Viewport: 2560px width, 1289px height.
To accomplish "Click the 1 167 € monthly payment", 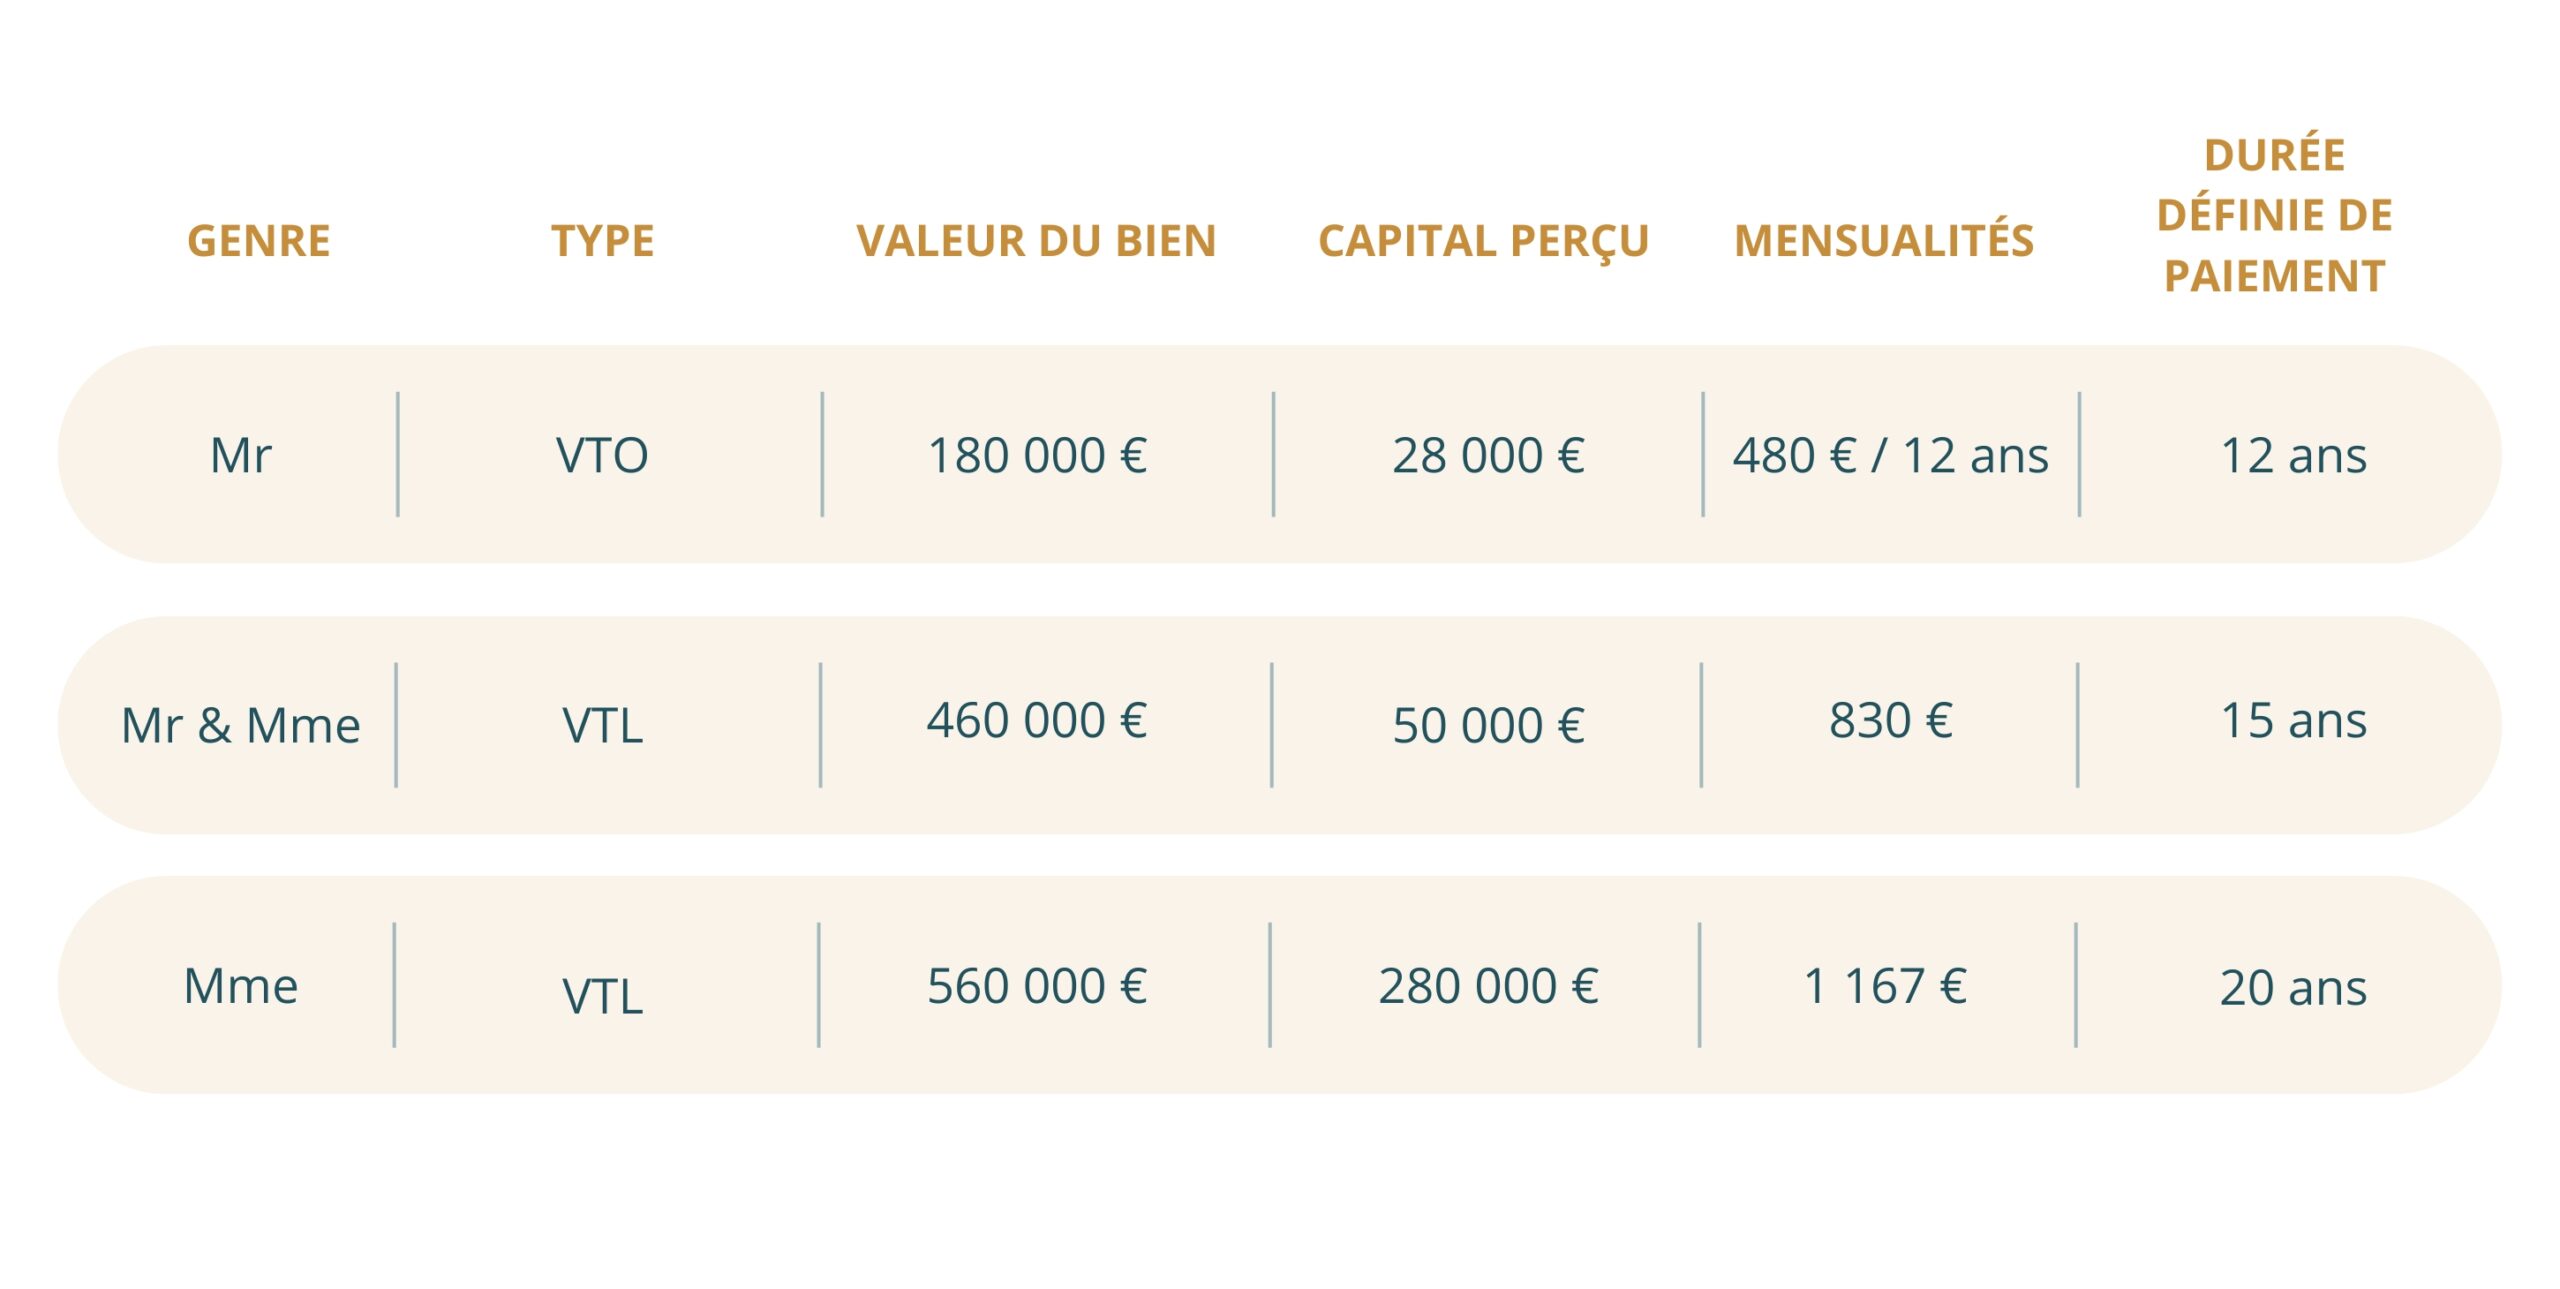I will pyautogui.click(x=1885, y=987).
